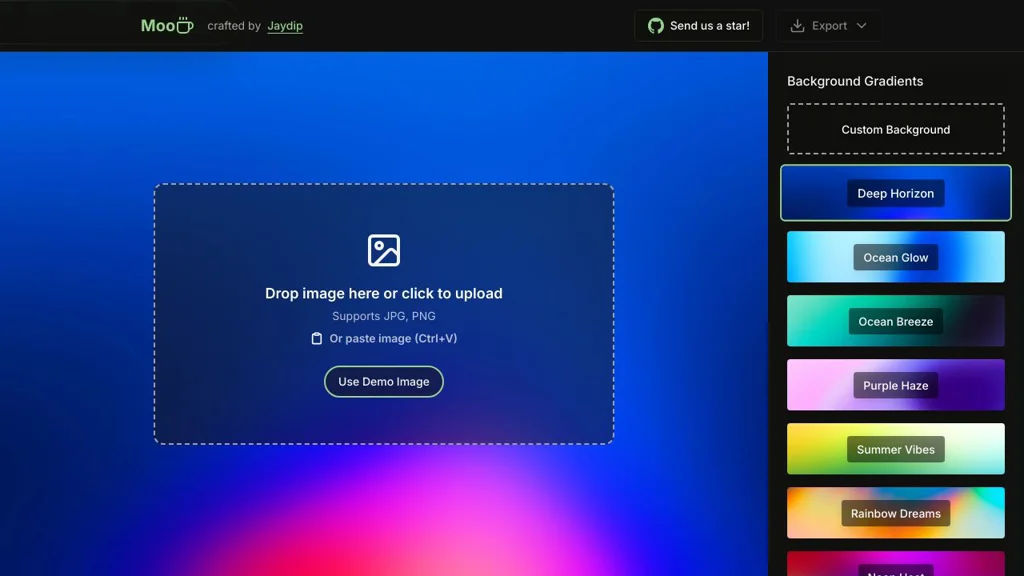Viewport: 1024px width, 576px height.
Task: Click the clipboard paste icon
Action: click(x=317, y=338)
